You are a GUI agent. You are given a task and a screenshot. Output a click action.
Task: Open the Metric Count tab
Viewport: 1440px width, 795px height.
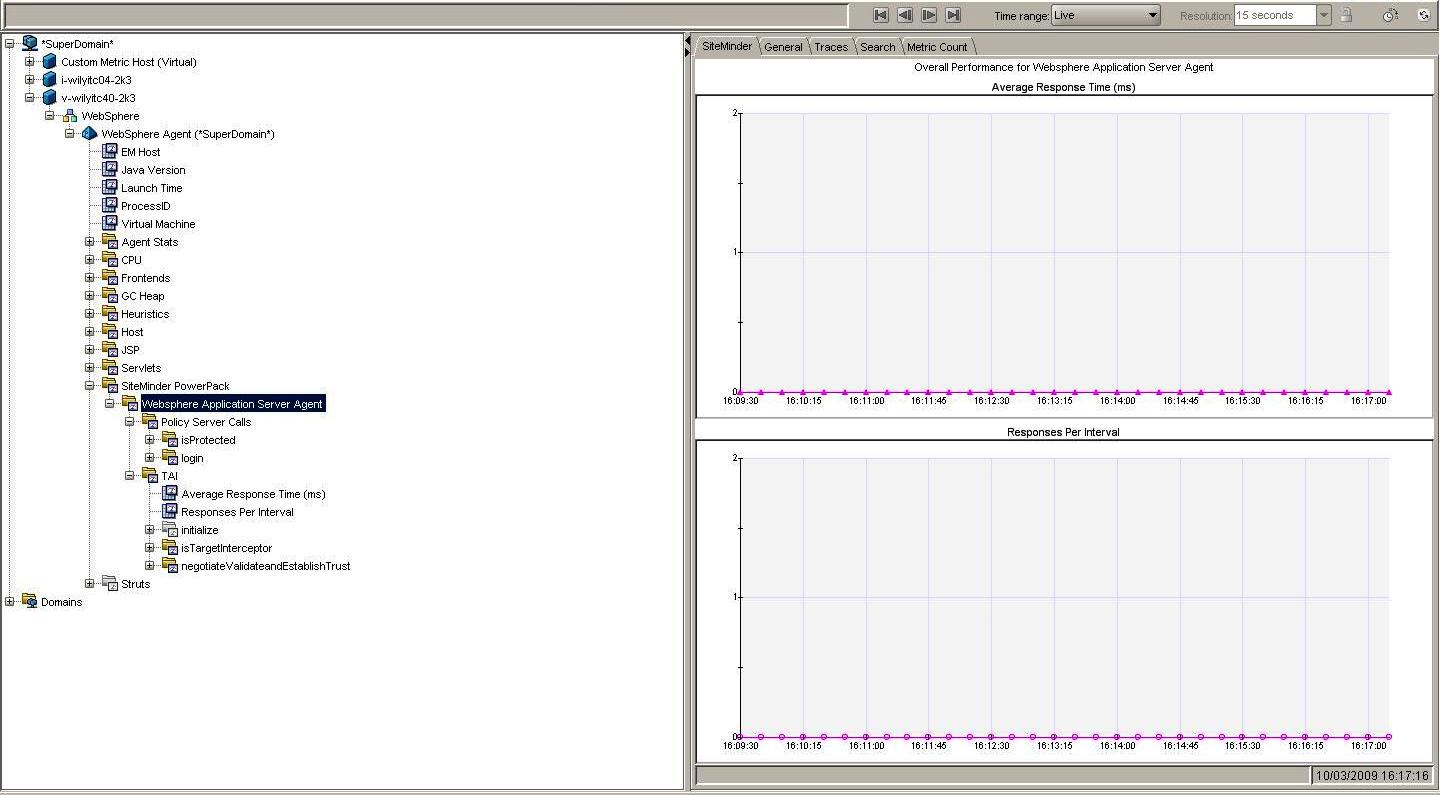(937, 47)
